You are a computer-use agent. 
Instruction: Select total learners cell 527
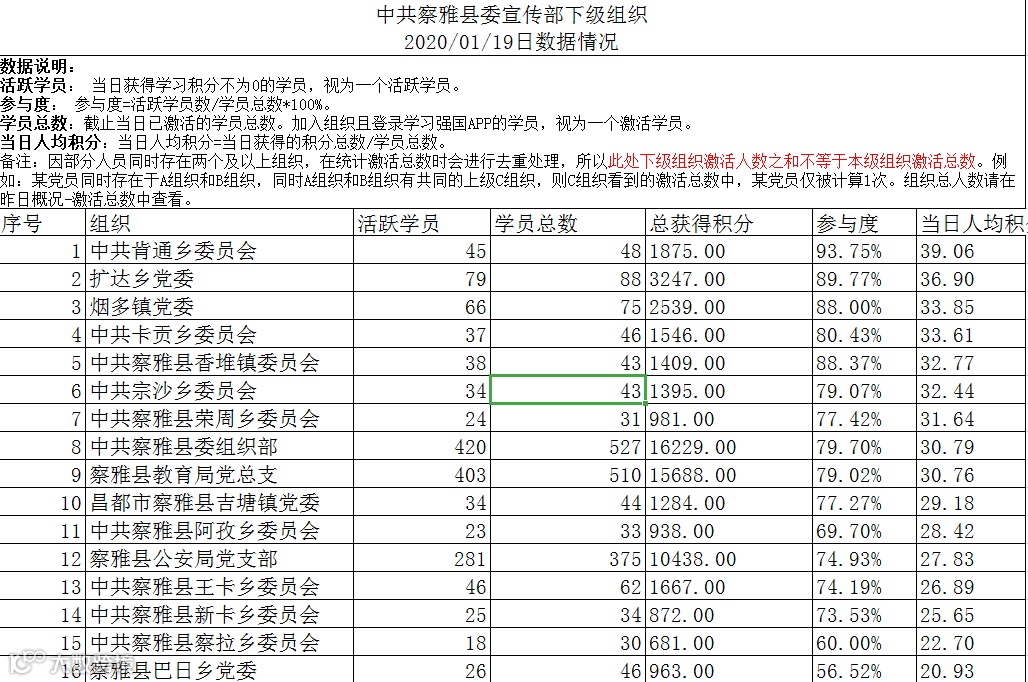568,447
